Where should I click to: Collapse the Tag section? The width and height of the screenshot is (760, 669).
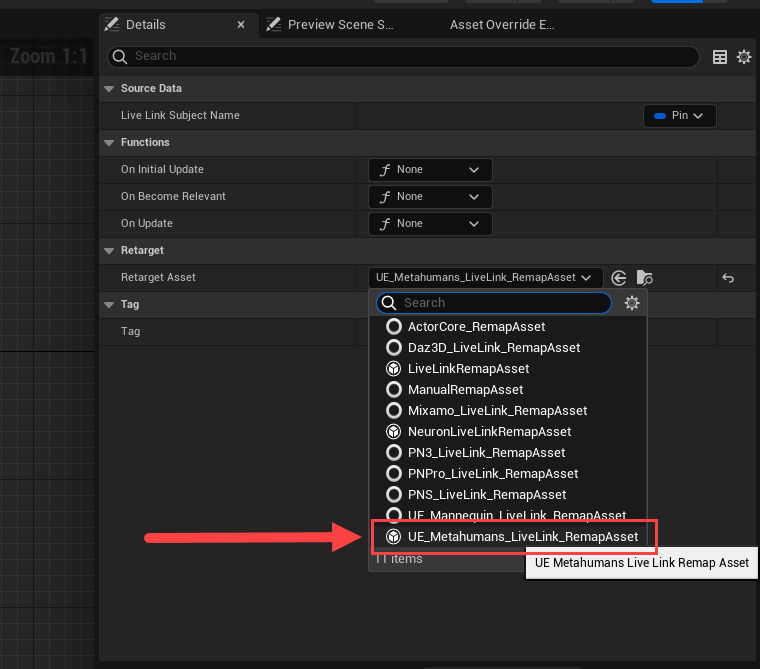pyautogui.click(x=109, y=304)
